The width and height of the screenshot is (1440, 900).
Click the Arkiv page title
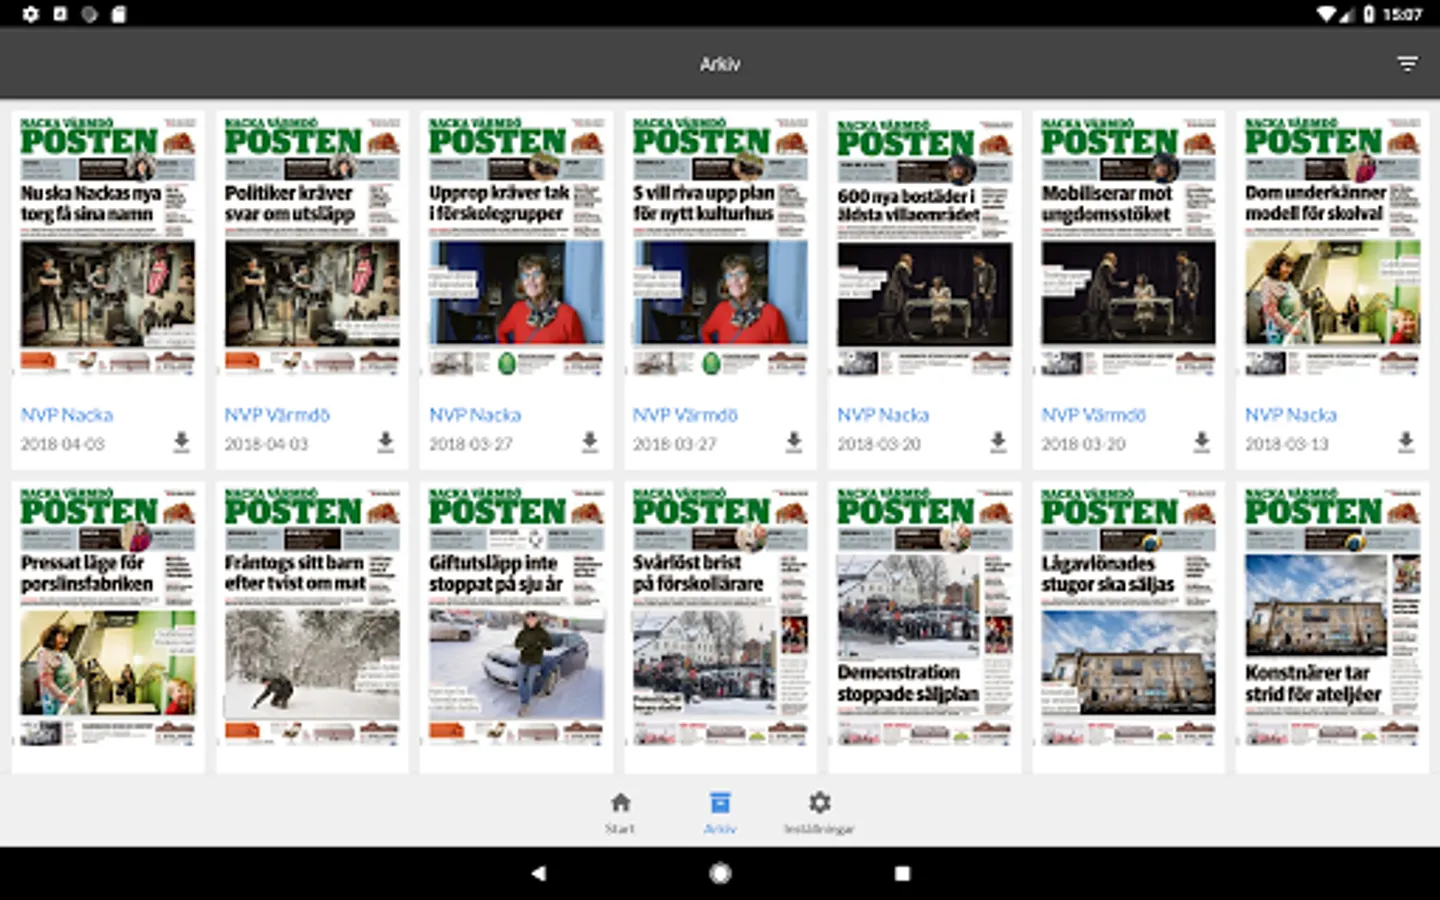point(720,64)
